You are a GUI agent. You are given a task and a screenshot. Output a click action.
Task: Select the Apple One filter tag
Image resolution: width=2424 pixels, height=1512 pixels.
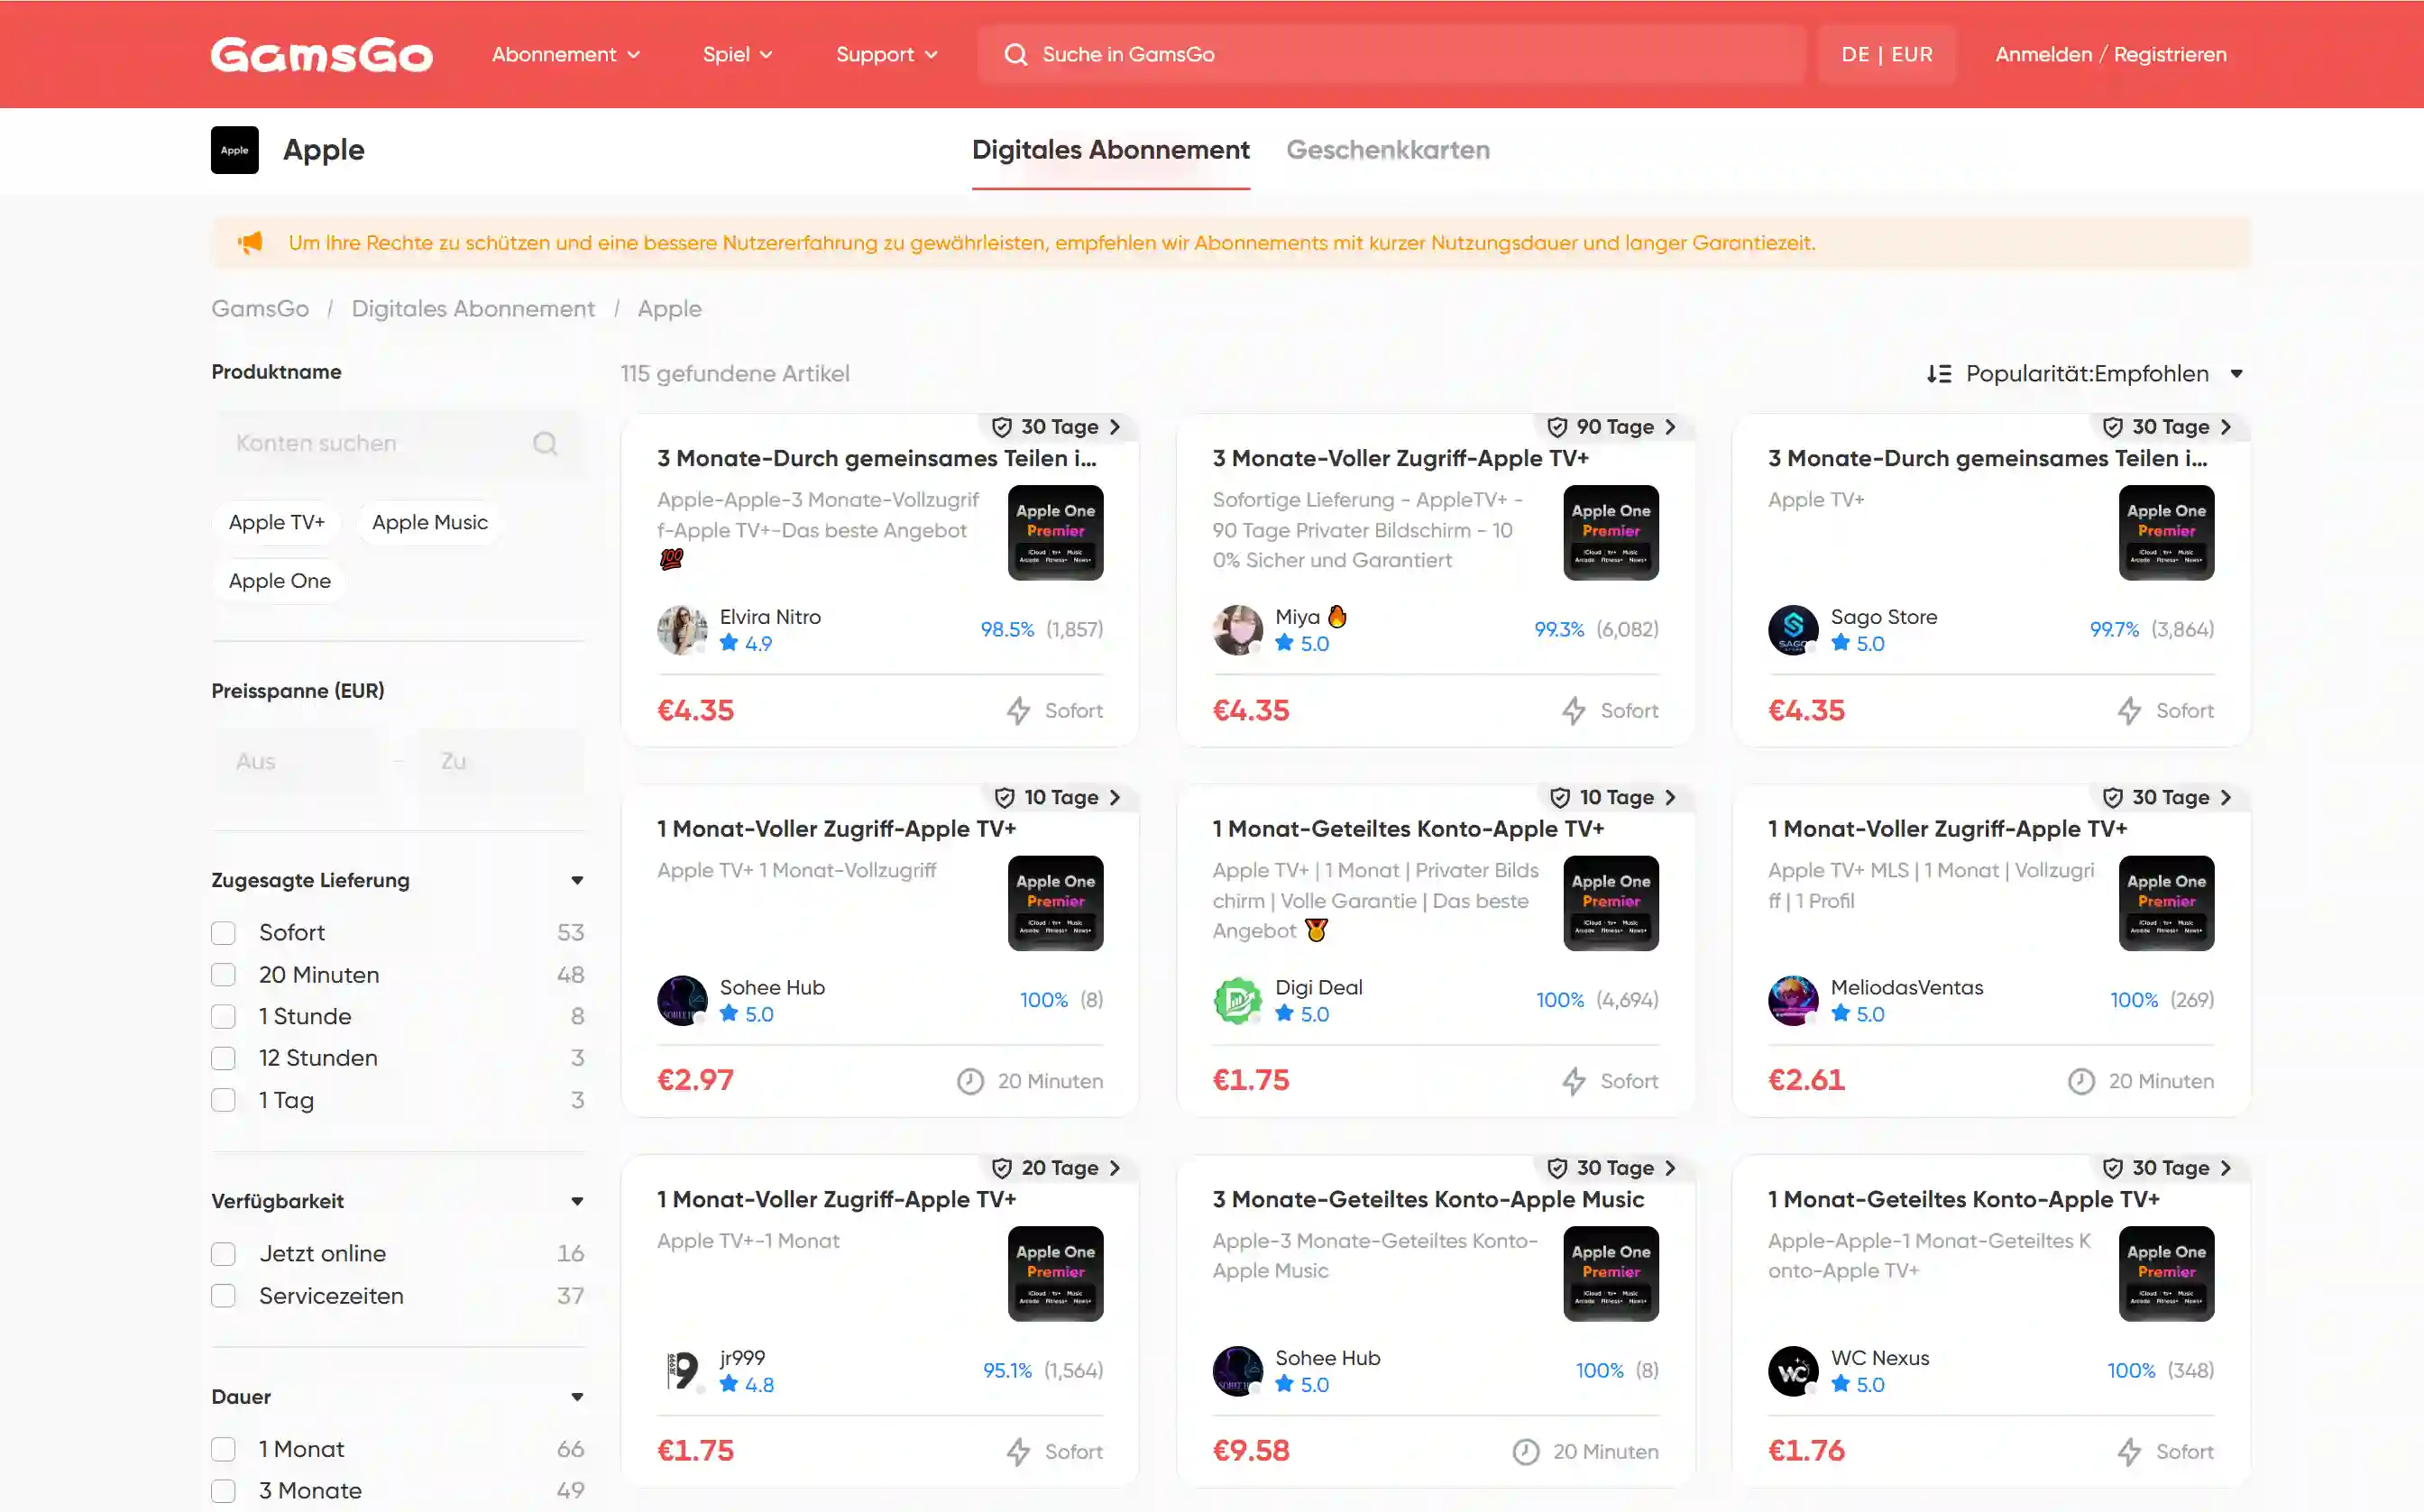pyautogui.click(x=280, y=581)
